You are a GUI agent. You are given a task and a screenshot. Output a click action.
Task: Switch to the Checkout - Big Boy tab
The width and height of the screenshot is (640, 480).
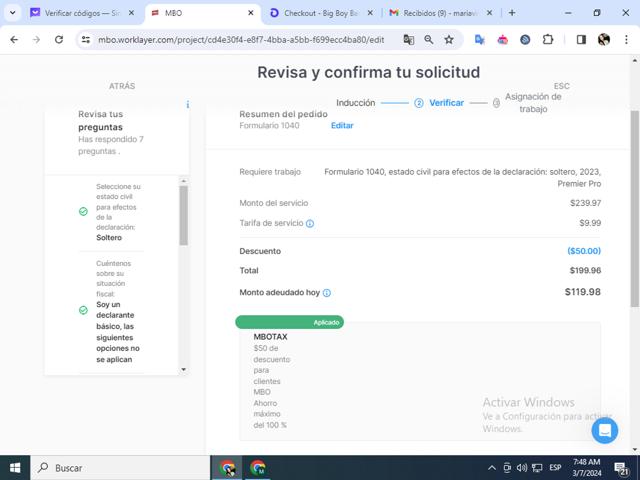click(x=320, y=13)
